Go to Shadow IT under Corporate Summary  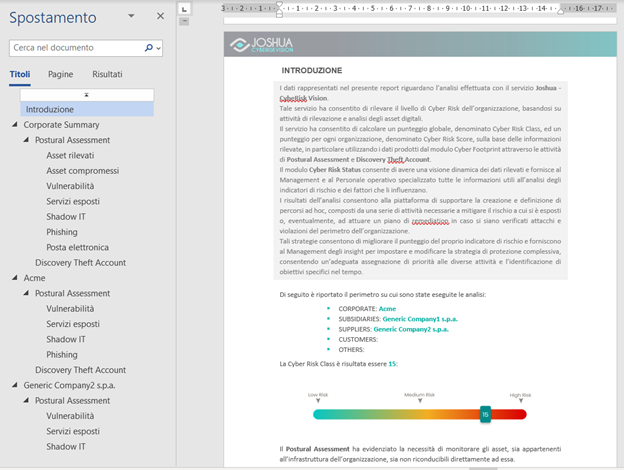(66, 216)
